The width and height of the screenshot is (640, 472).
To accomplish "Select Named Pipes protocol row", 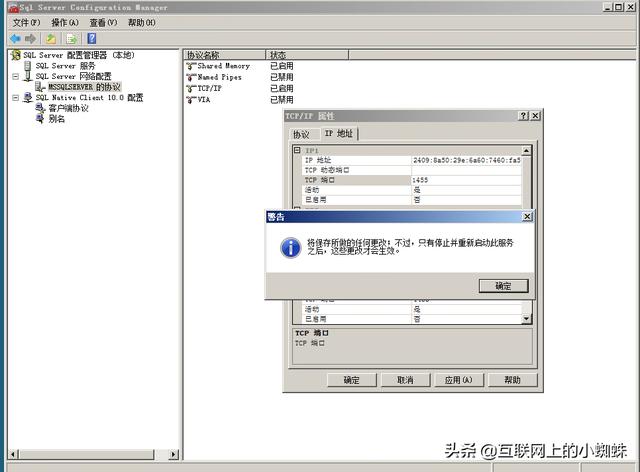I will [219, 77].
